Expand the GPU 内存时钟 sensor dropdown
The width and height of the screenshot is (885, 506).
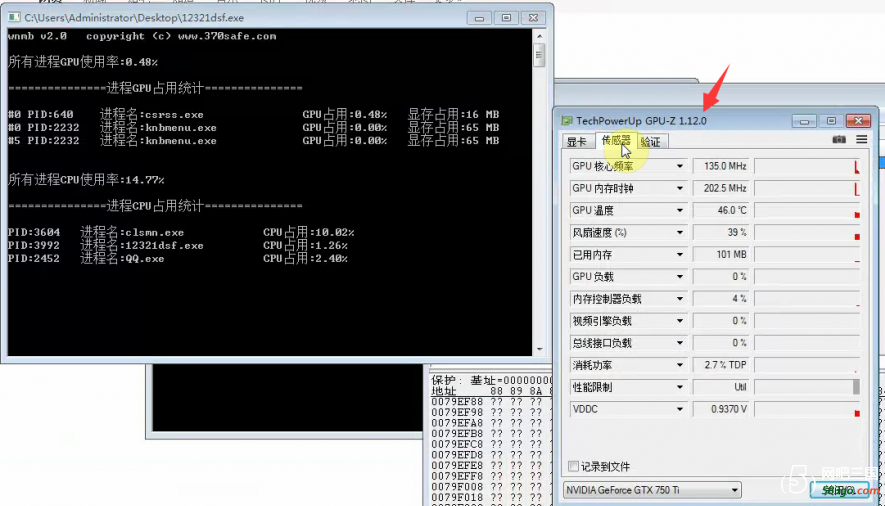(x=680, y=188)
